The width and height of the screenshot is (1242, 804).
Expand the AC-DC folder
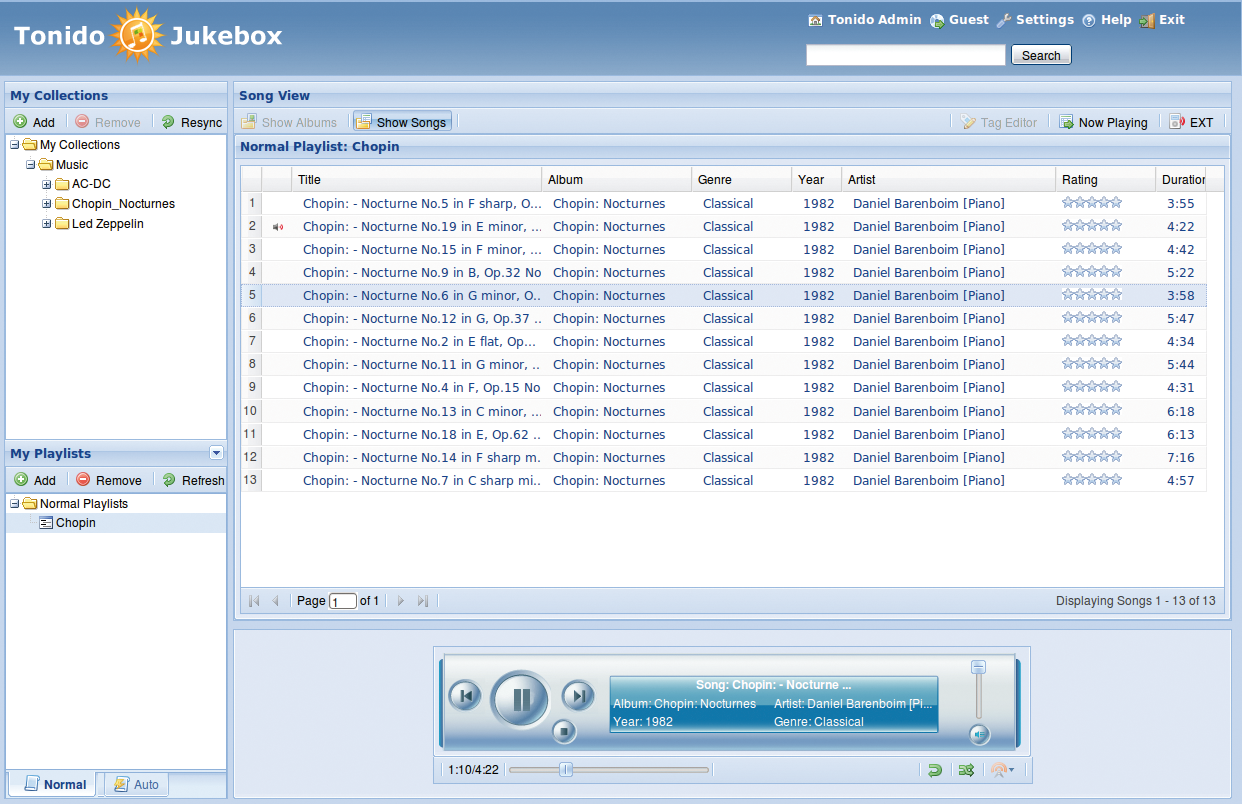tap(47, 184)
